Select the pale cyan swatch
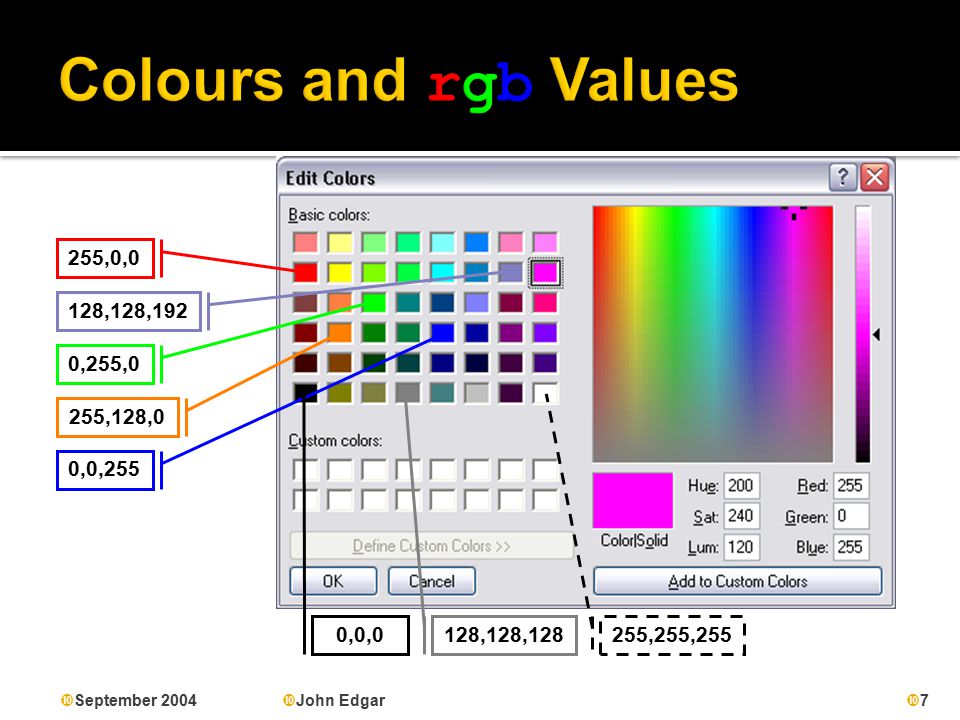Screen dimensions: 960x720 point(443,242)
